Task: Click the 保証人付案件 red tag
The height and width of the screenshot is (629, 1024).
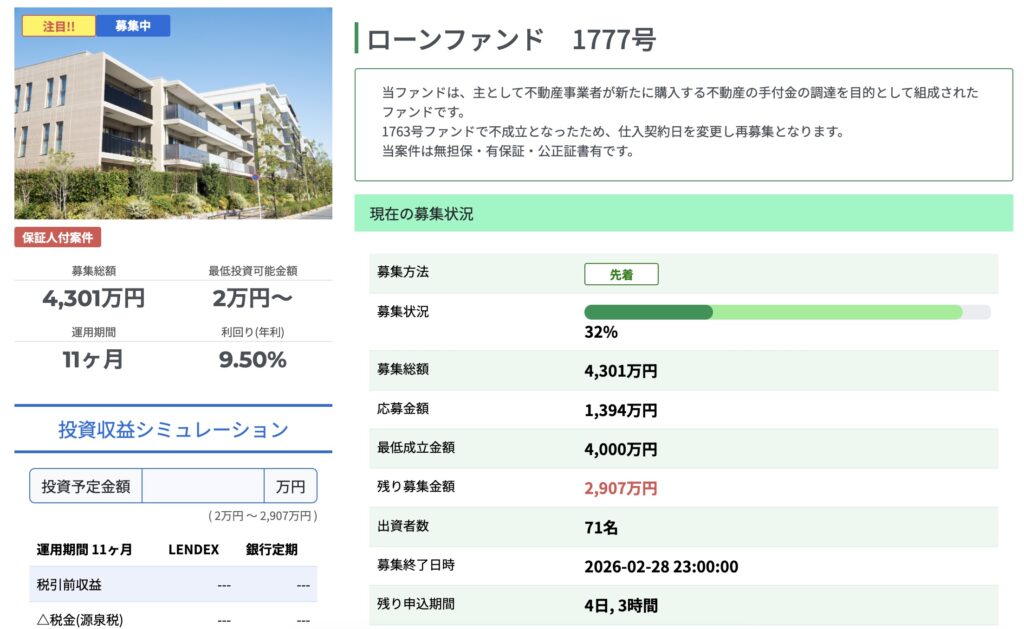Action: pos(58,237)
